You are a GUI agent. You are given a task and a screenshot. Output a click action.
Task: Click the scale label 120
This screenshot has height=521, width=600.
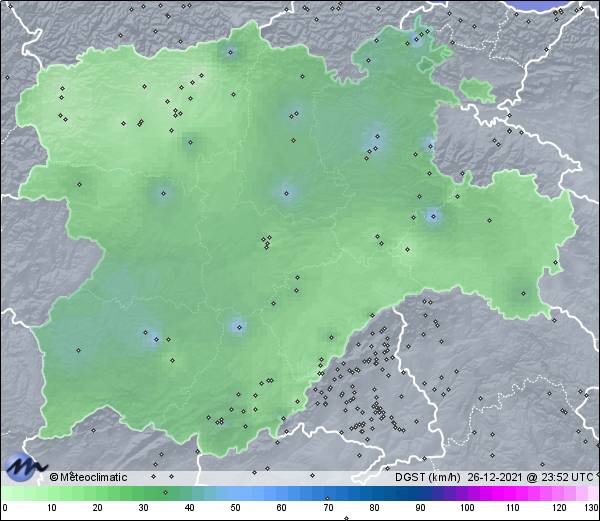click(559, 508)
